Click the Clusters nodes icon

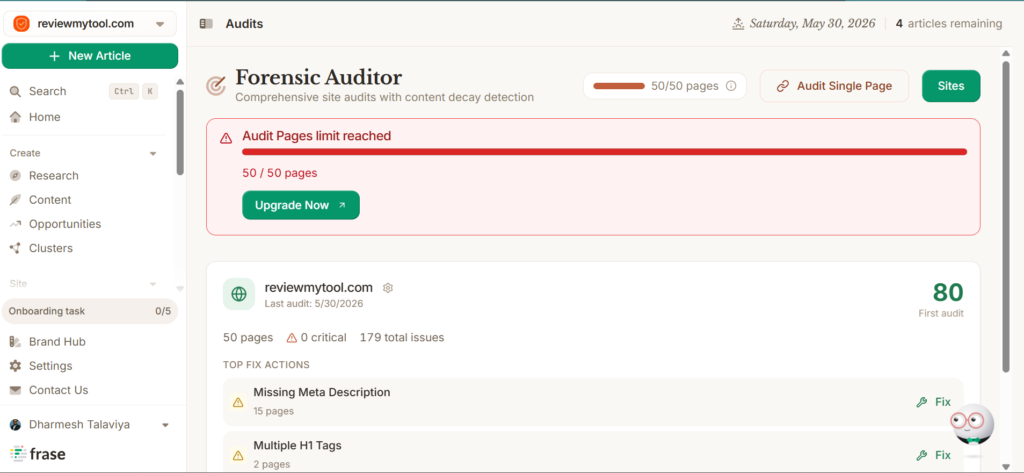tap(15, 248)
